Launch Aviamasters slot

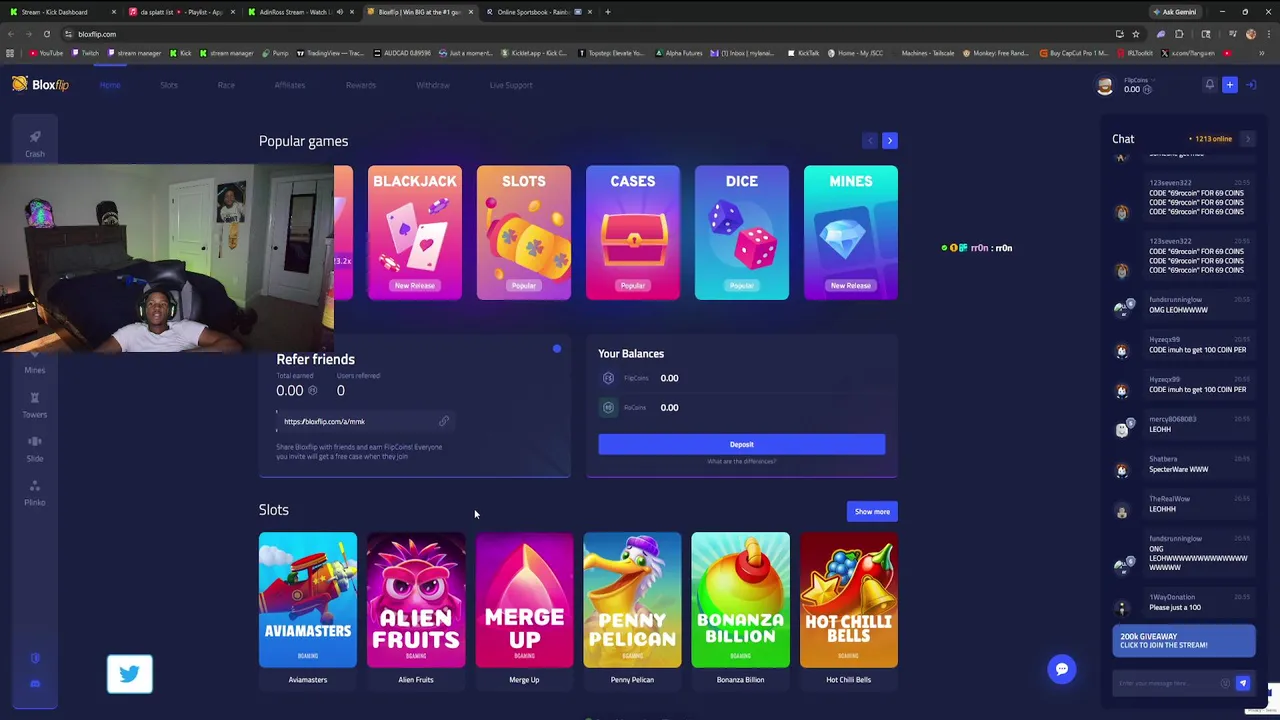308,600
